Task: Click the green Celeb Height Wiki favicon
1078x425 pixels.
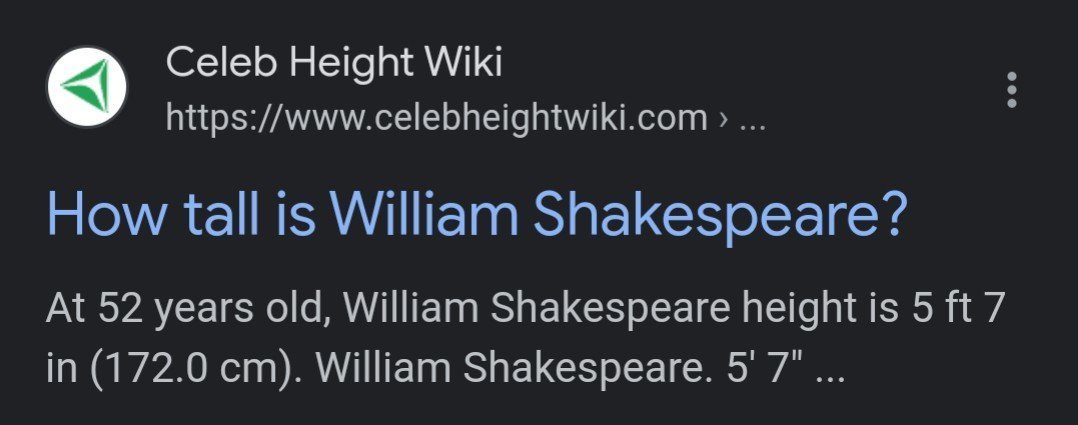Action: point(87,87)
